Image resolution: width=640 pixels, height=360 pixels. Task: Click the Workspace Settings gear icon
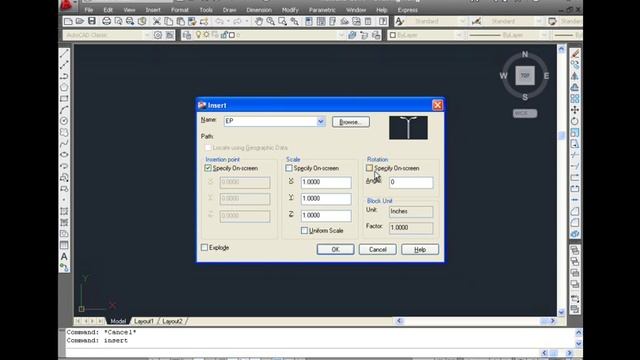158,35
